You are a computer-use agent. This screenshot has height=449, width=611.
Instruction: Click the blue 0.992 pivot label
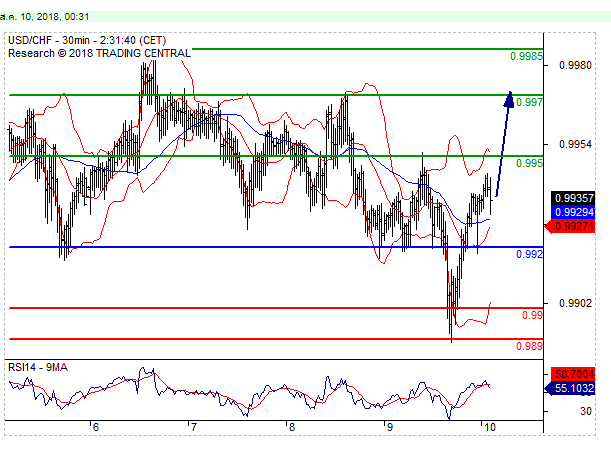click(529, 254)
